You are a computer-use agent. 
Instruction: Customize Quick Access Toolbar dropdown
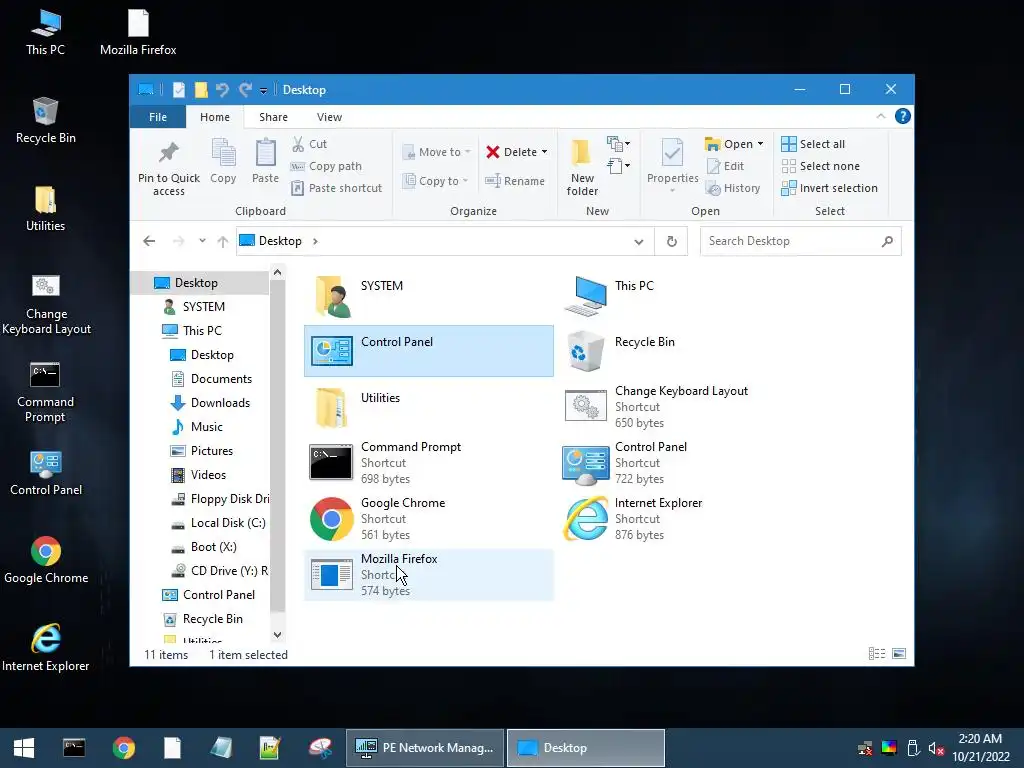[x=263, y=90]
